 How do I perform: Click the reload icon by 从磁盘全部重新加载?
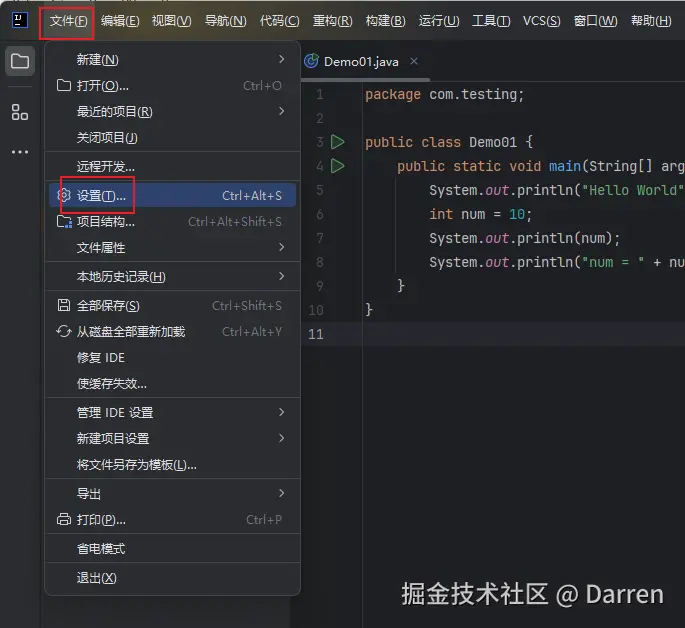point(64,331)
